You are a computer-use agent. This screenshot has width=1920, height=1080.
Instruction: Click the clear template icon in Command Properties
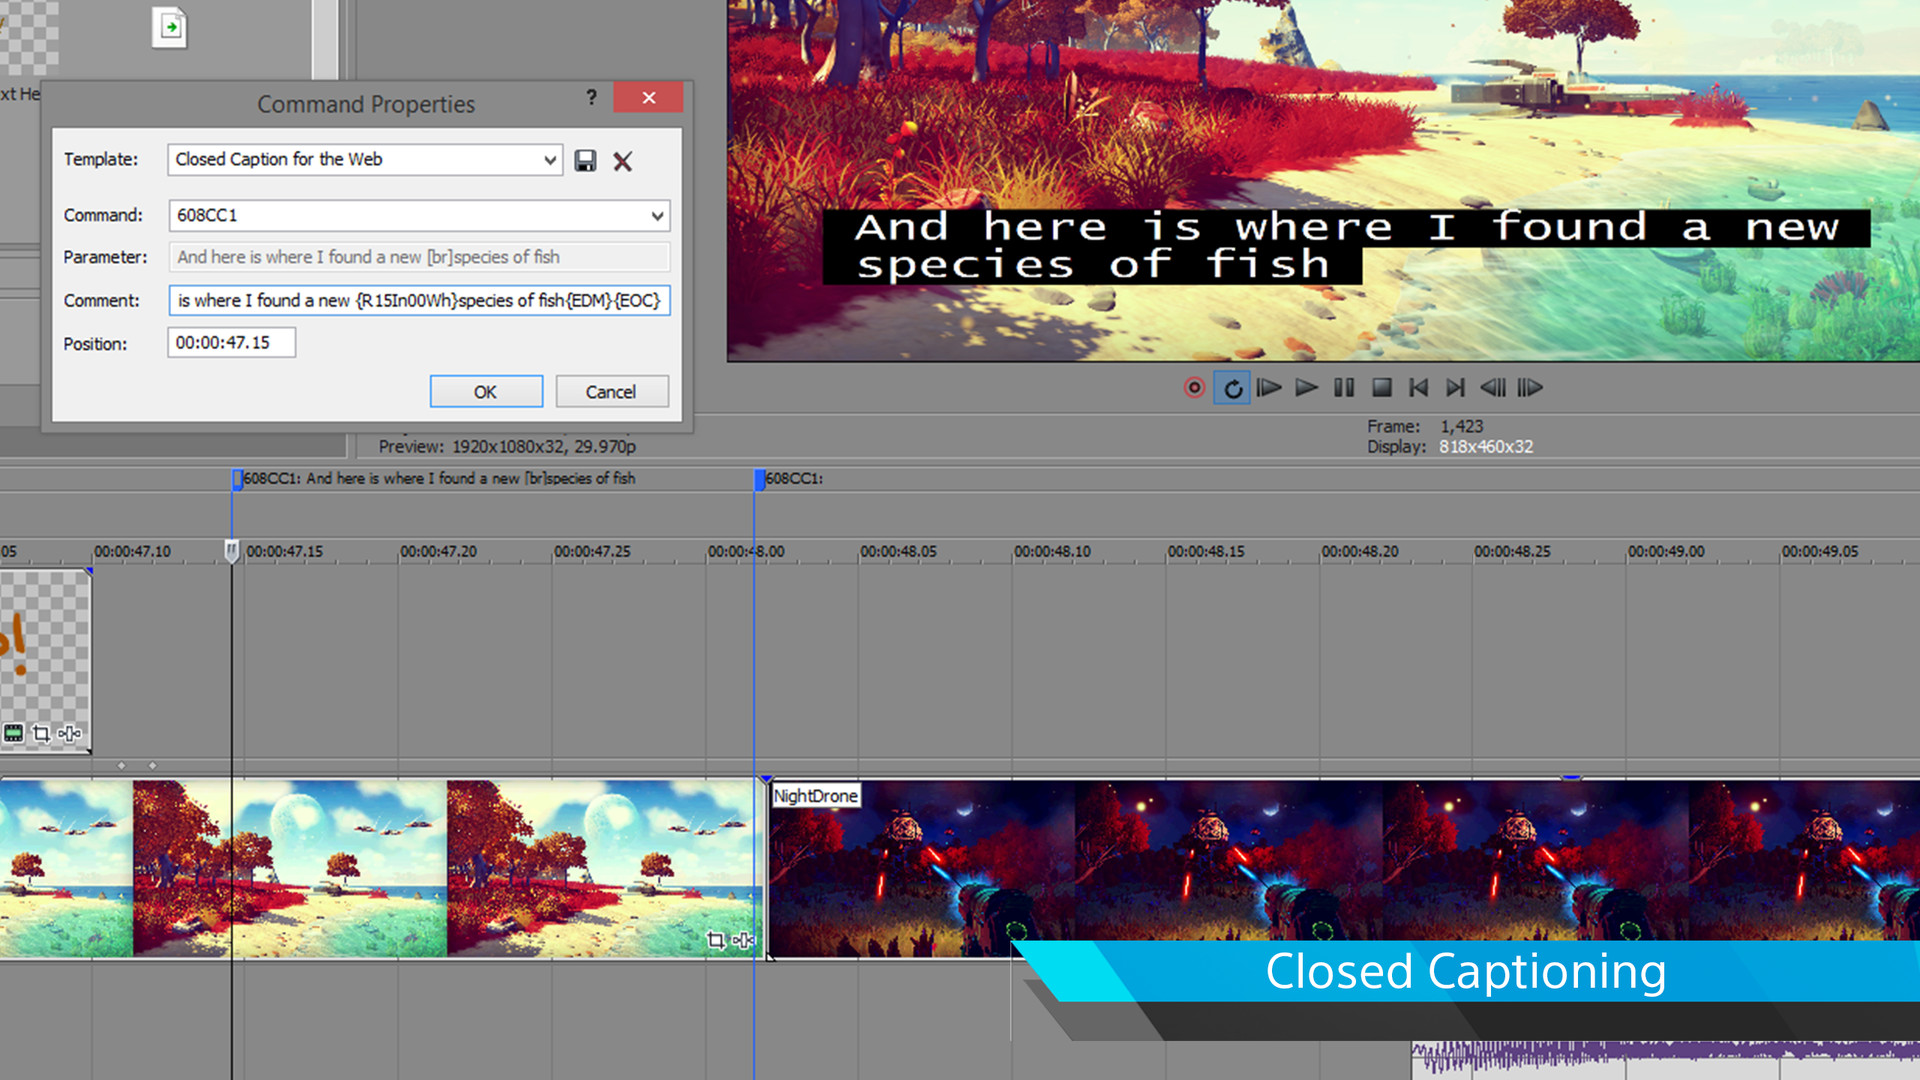tap(622, 160)
